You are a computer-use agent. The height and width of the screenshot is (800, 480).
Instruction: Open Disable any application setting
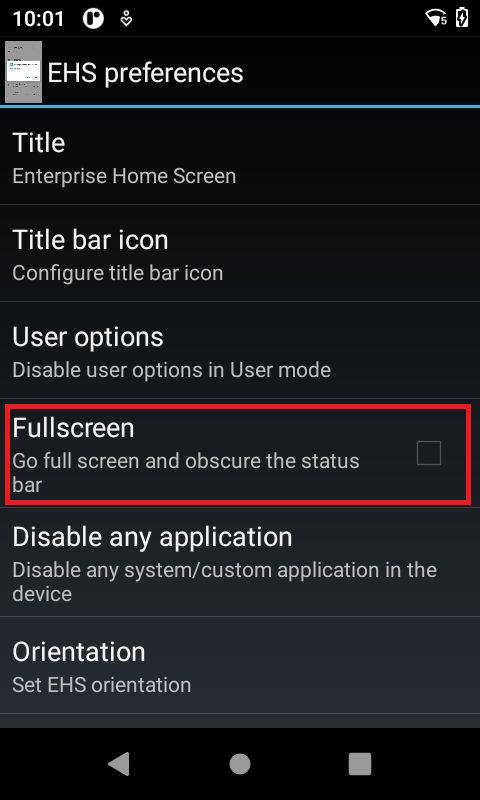point(240,562)
